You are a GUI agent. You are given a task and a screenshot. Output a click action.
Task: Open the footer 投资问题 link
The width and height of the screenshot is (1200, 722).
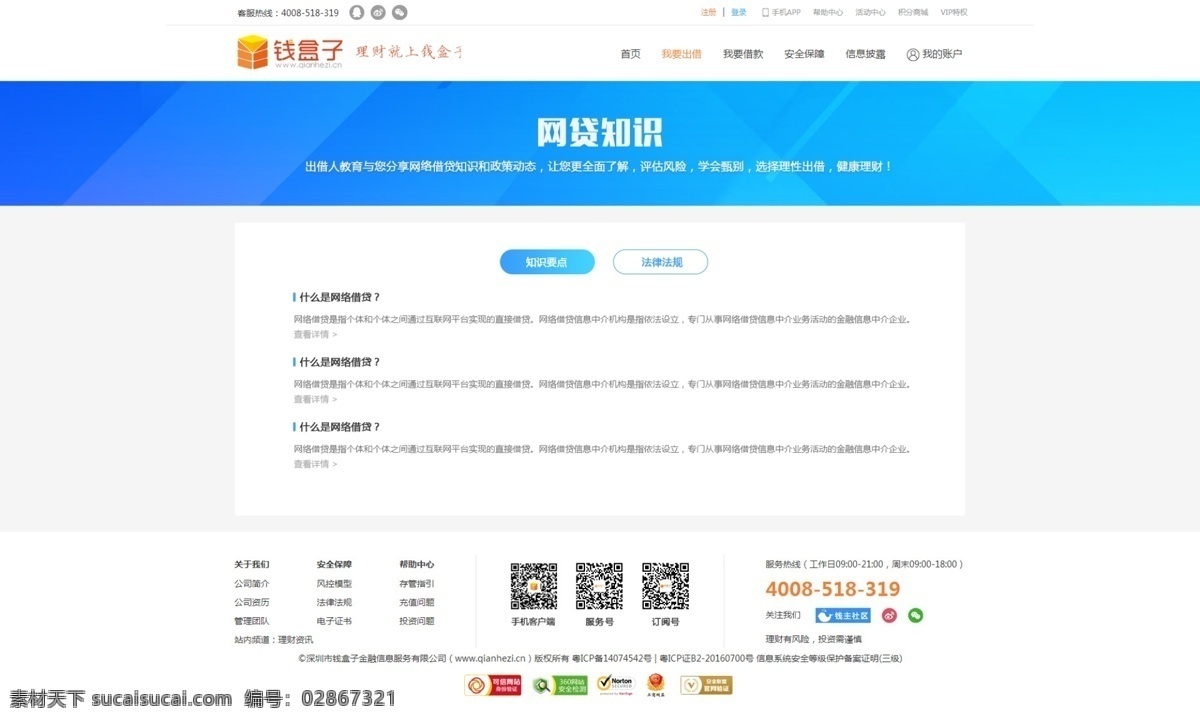pyautogui.click(x=417, y=621)
